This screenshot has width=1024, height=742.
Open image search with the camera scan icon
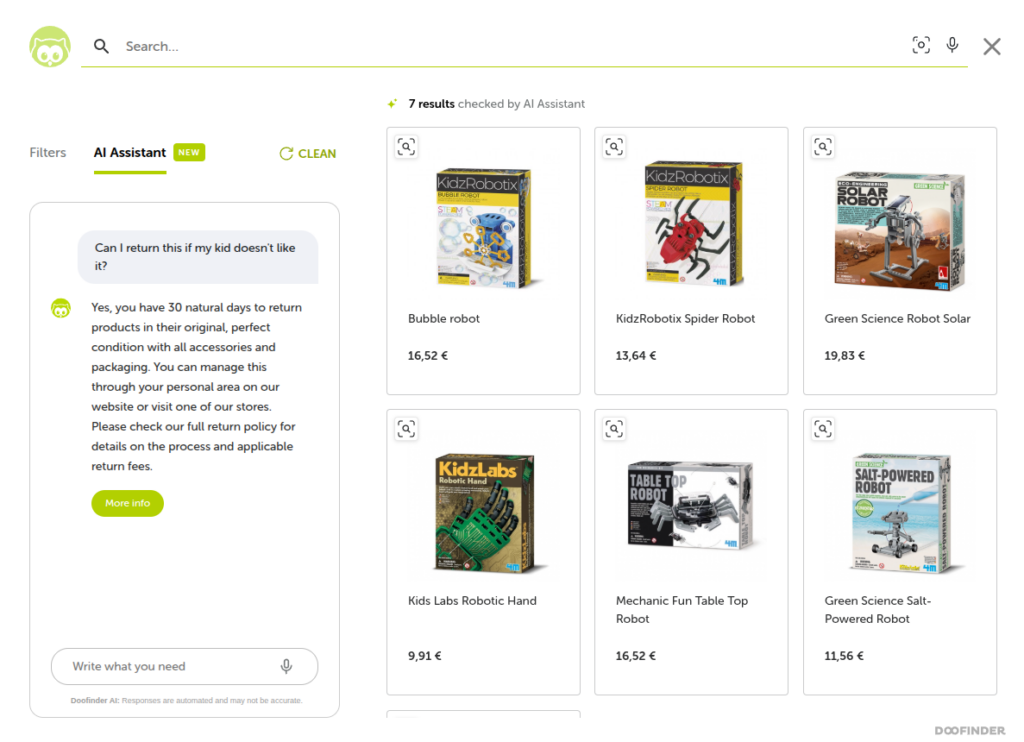921,44
